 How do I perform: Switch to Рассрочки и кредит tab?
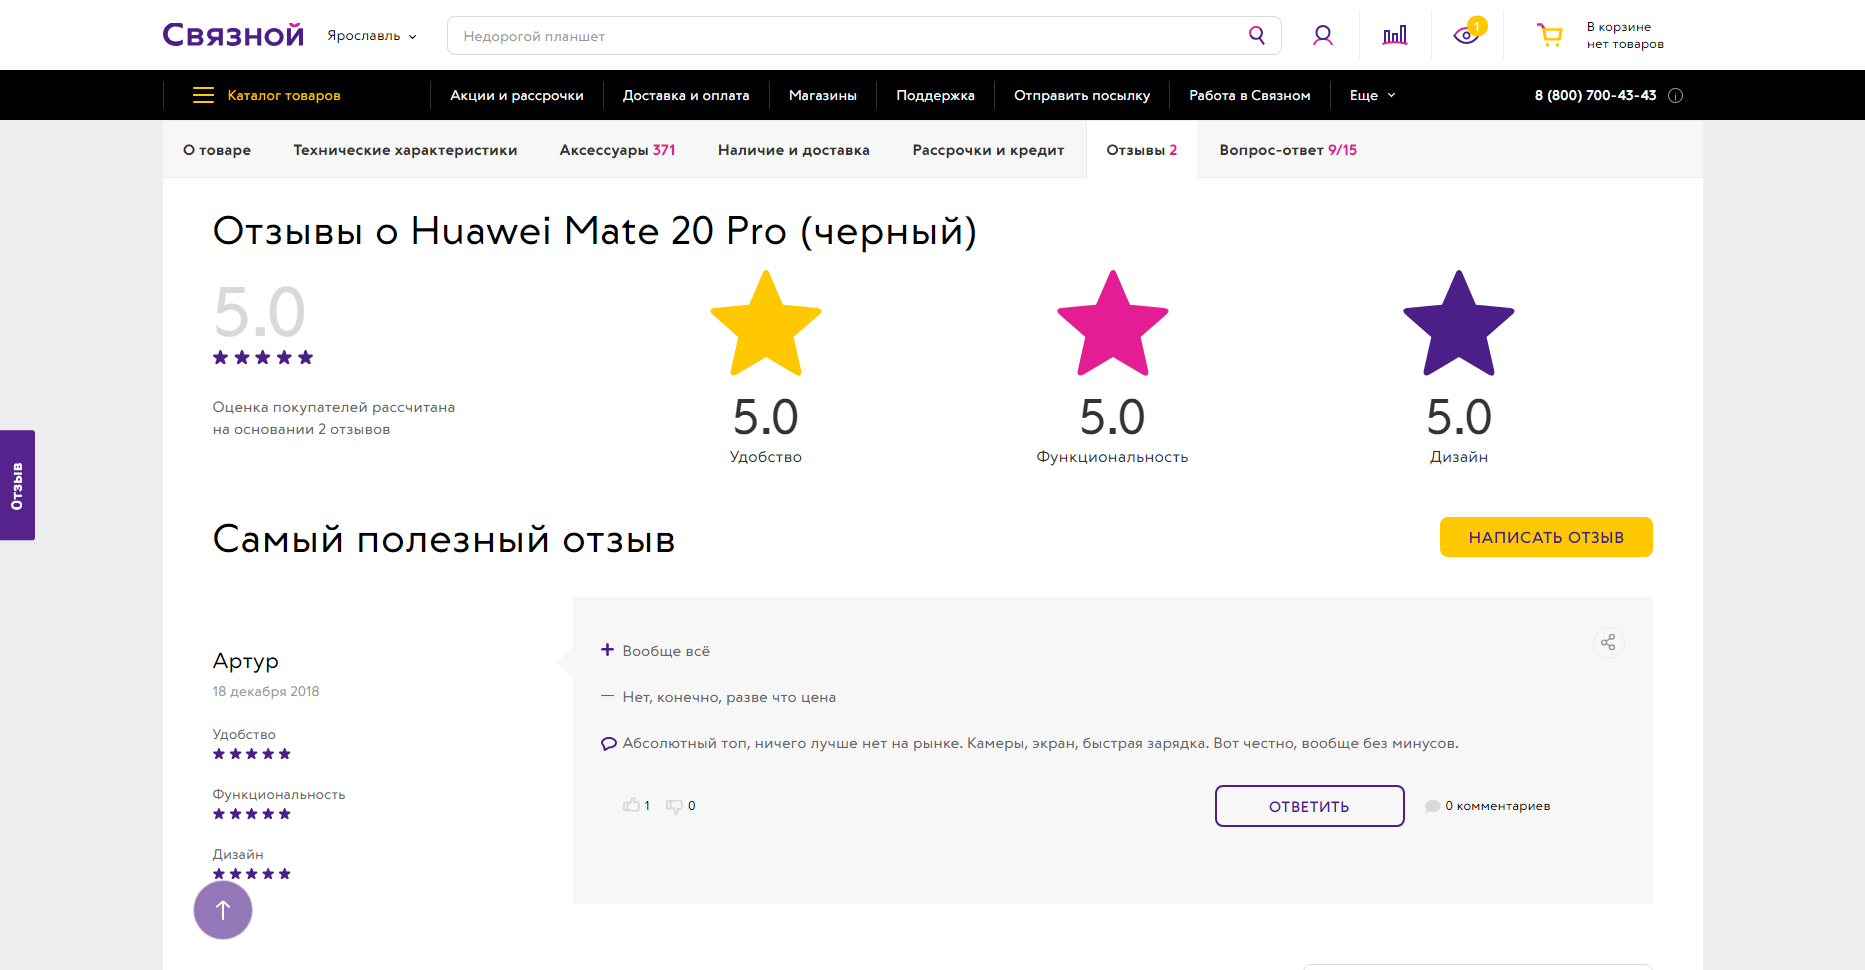988,150
